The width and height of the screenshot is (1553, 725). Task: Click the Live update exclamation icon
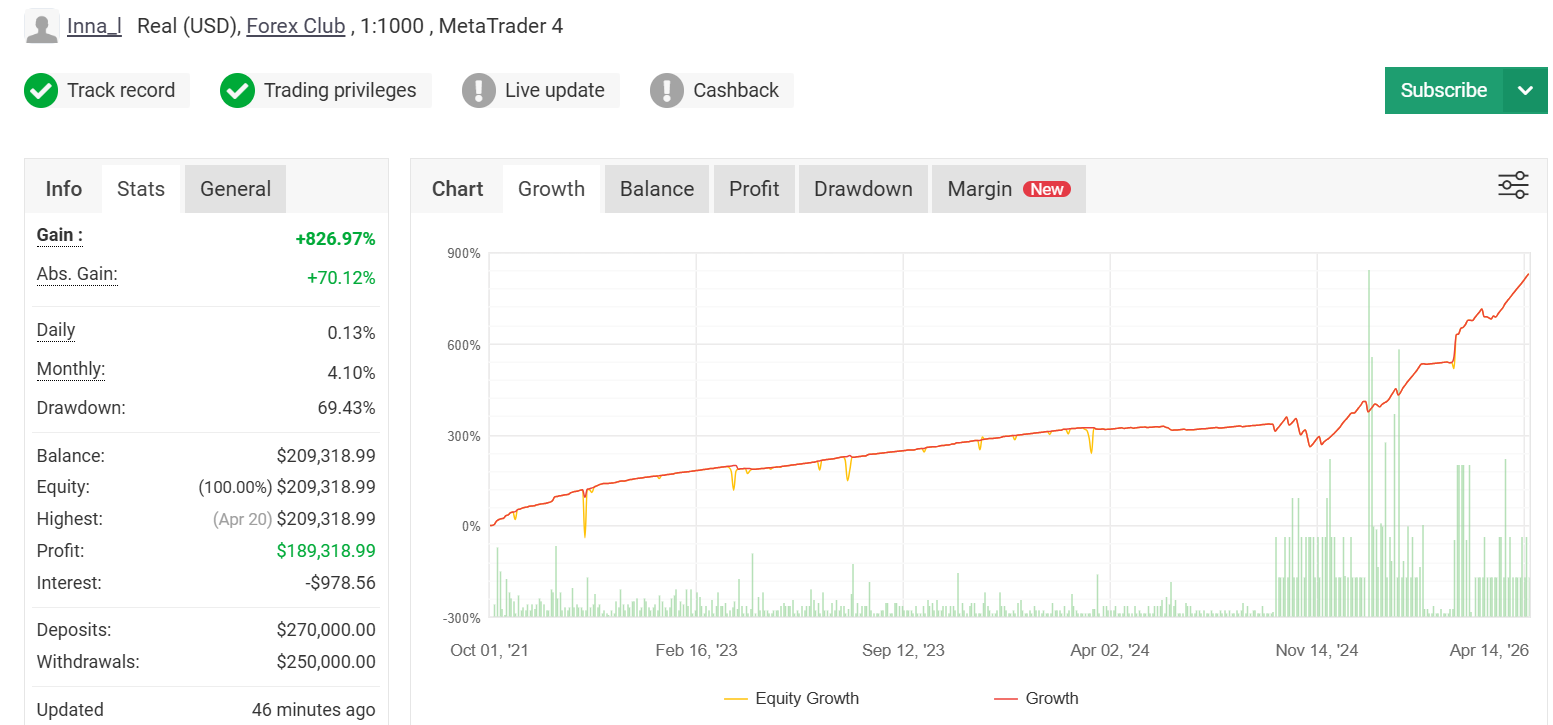[x=479, y=91]
